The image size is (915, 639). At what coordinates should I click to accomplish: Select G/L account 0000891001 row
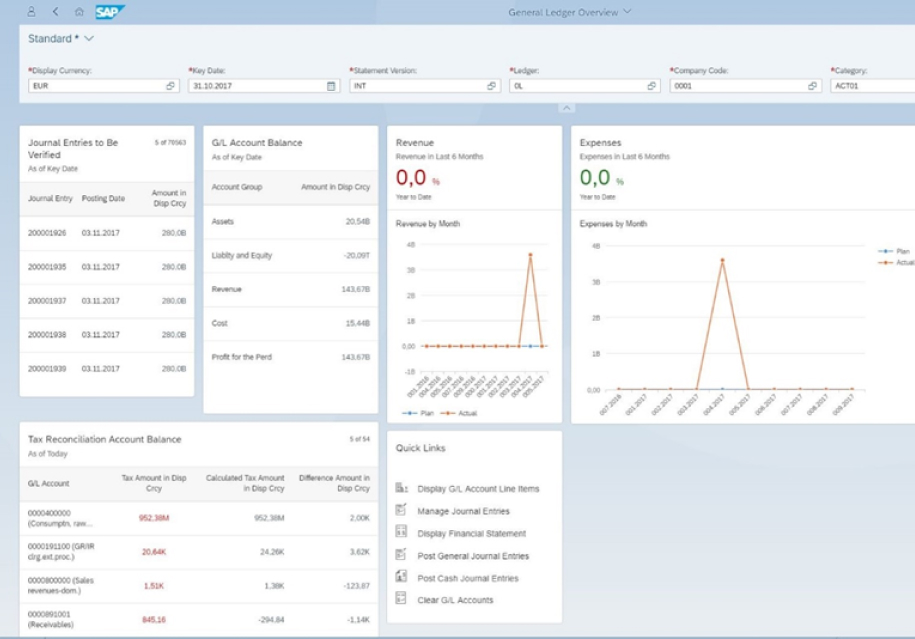coord(199,620)
